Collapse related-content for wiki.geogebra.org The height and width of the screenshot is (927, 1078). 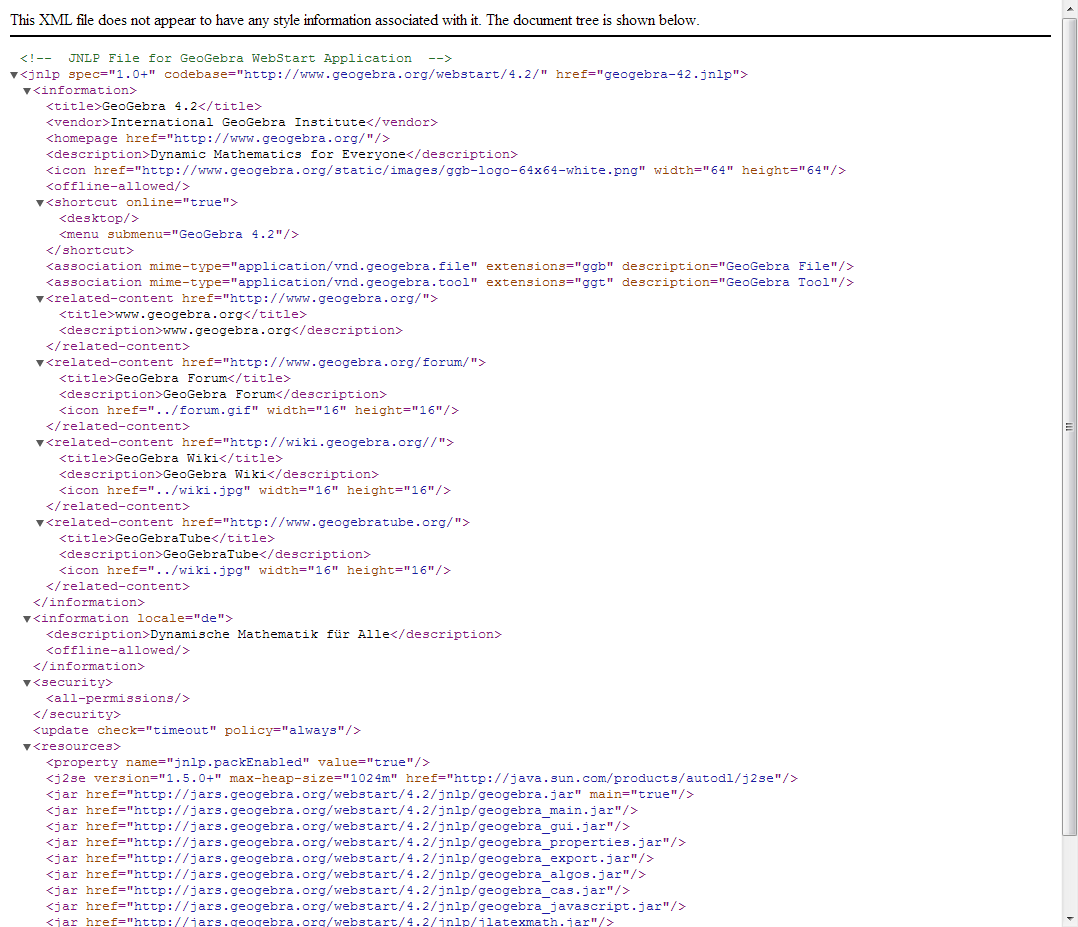[40, 443]
